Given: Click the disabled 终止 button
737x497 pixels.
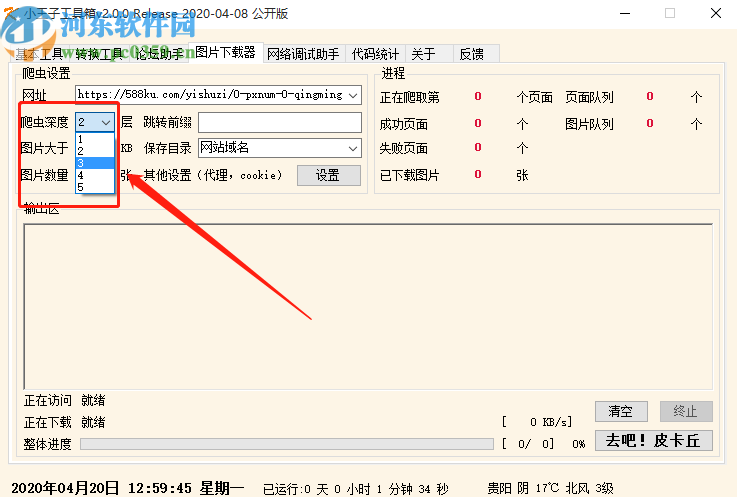Looking at the screenshot, I should coord(686,411).
